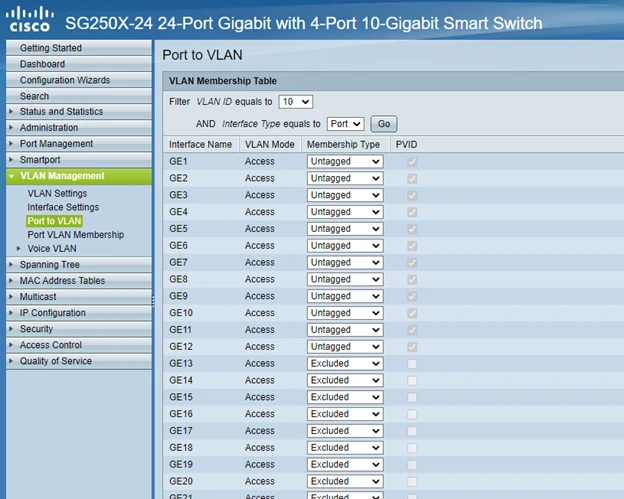Open GE2 Membership Type dropdown
Image resolution: width=624 pixels, height=499 pixels.
(345, 178)
